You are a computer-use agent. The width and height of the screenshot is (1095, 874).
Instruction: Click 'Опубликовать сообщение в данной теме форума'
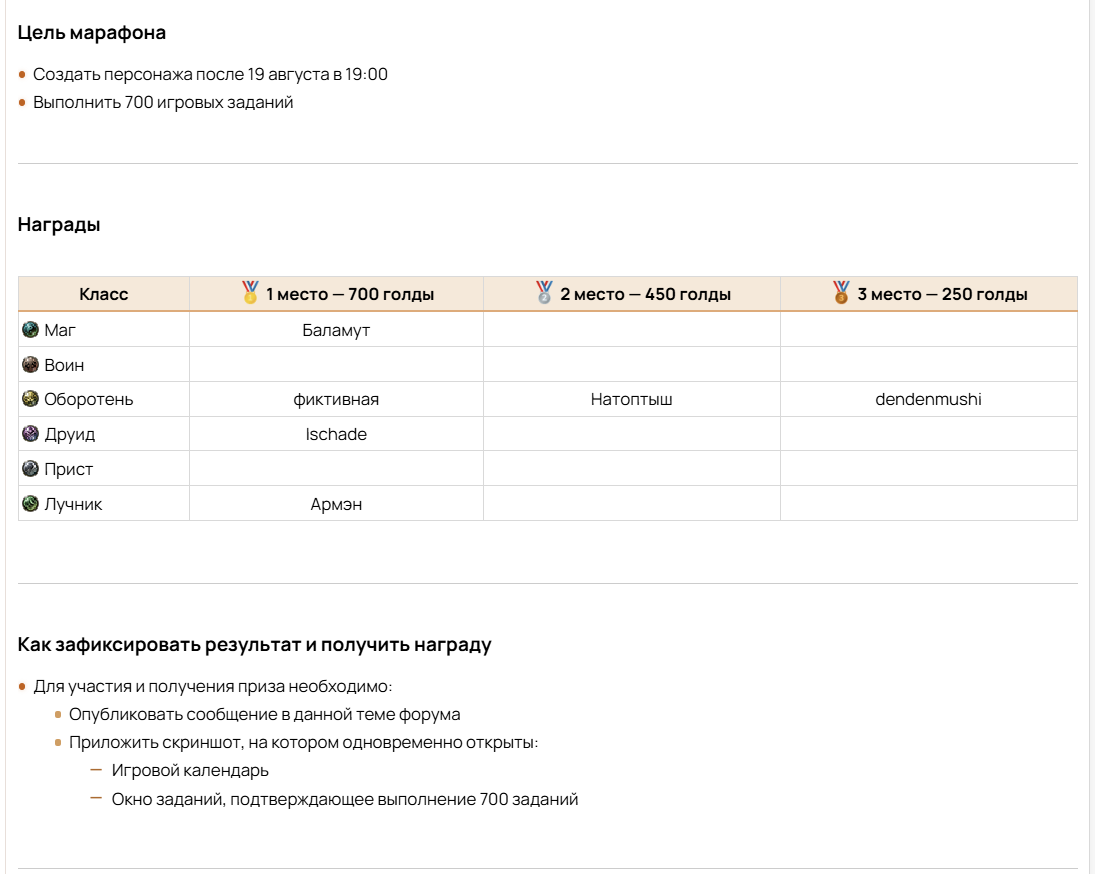[x=264, y=714]
